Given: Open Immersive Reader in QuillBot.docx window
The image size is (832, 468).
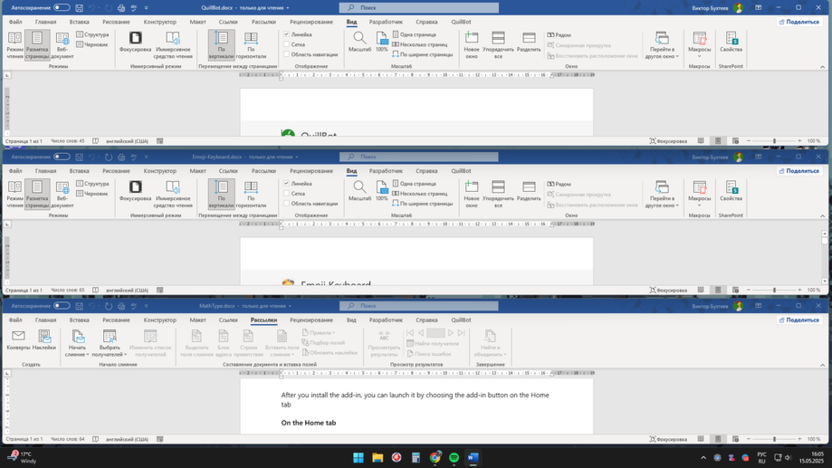Looking at the screenshot, I should [x=173, y=45].
